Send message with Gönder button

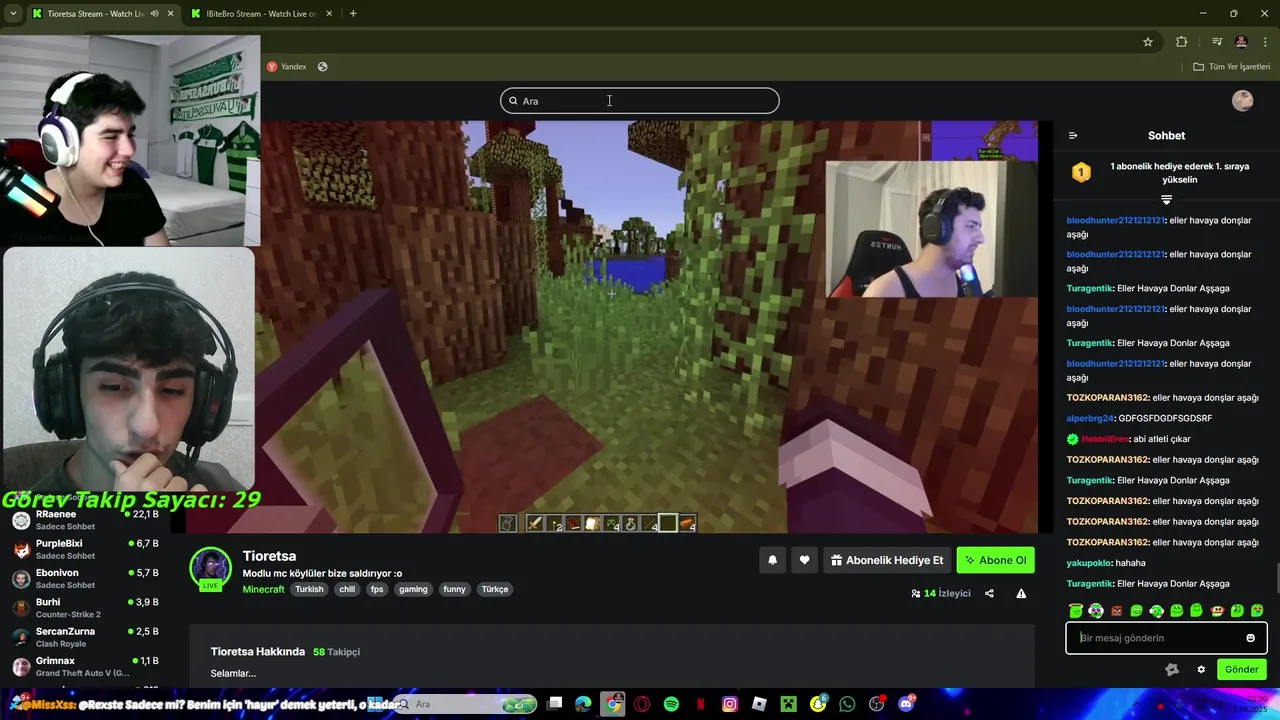pos(1241,669)
